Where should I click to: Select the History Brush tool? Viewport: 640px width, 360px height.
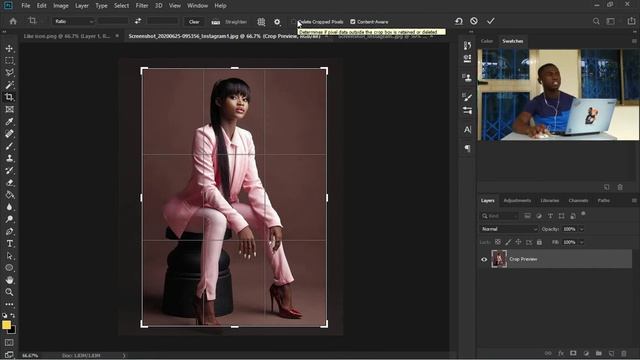[9, 170]
